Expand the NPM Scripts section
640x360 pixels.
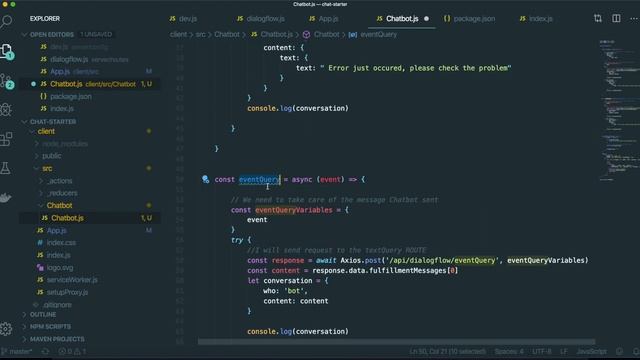point(50,327)
